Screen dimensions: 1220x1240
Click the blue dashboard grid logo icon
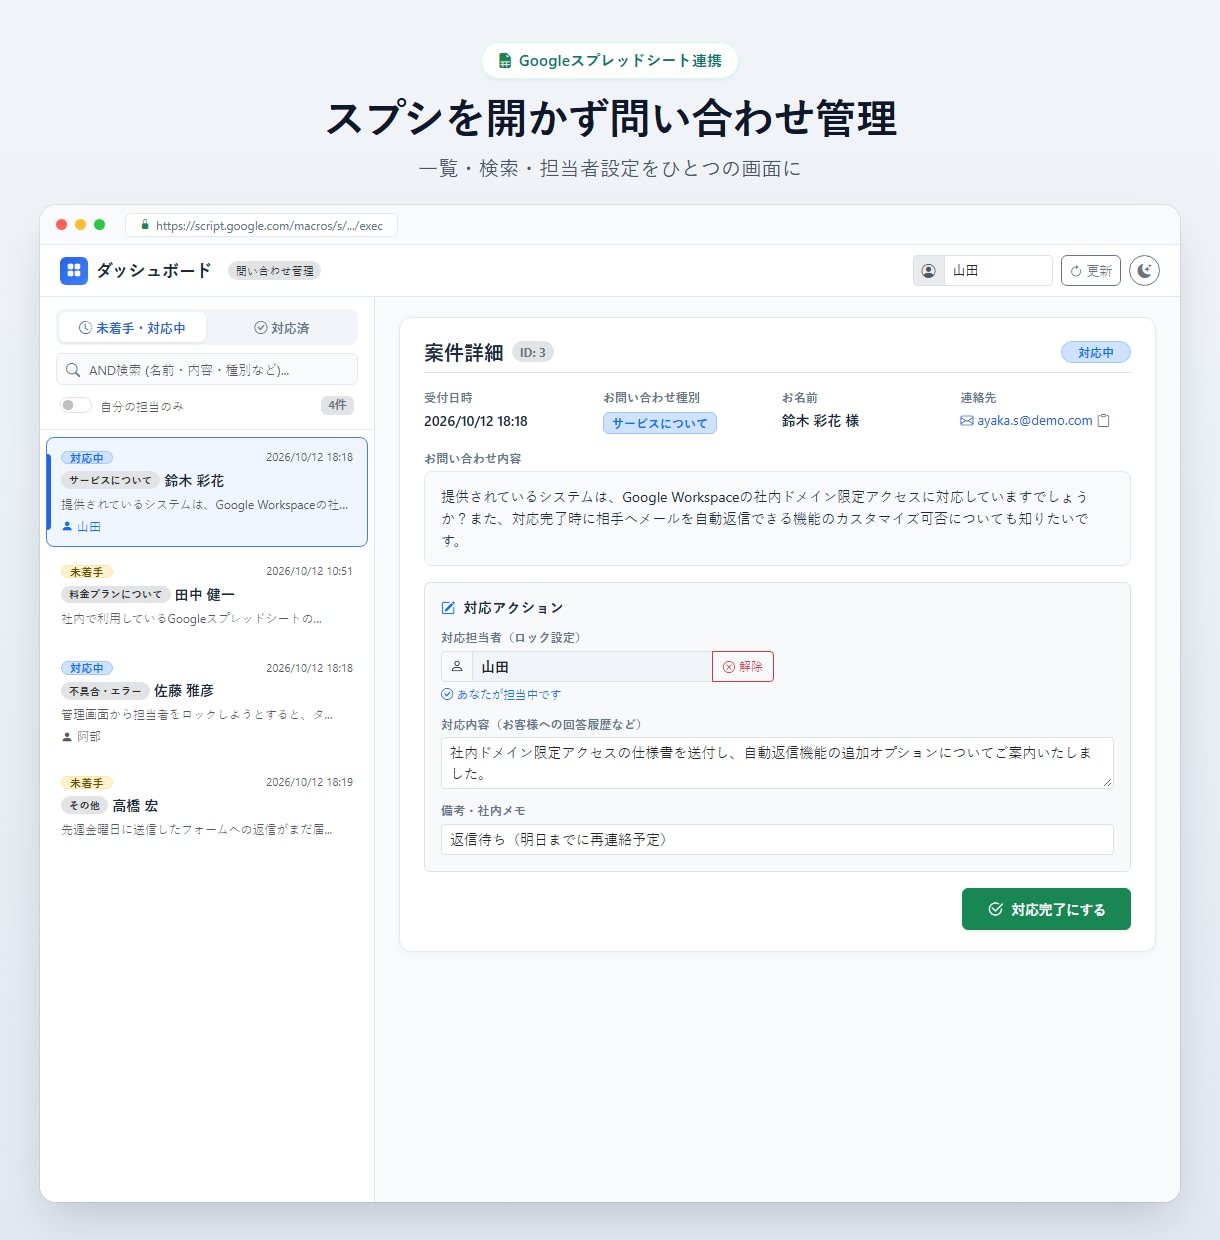(x=74, y=271)
